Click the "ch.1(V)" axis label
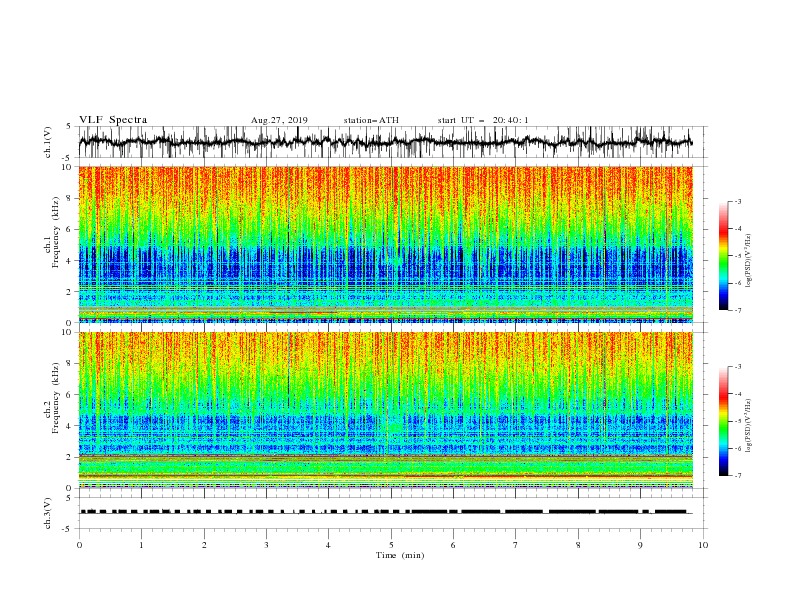The image size is (792, 612). point(48,142)
